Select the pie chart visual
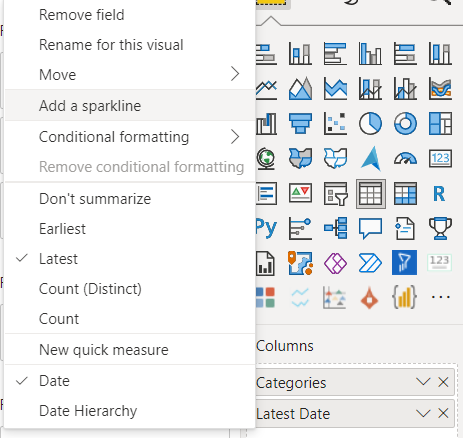The height and width of the screenshot is (438, 463). 370,123
